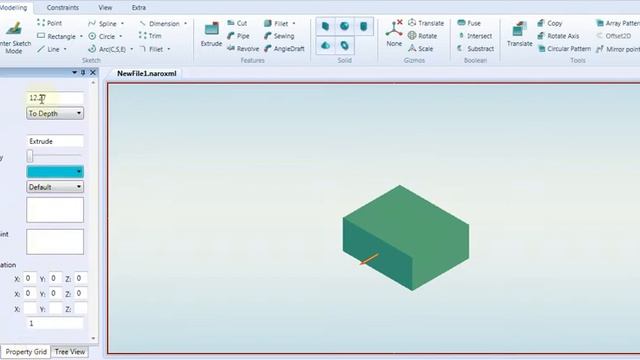Insert a cone solid

(x=325, y=45)
